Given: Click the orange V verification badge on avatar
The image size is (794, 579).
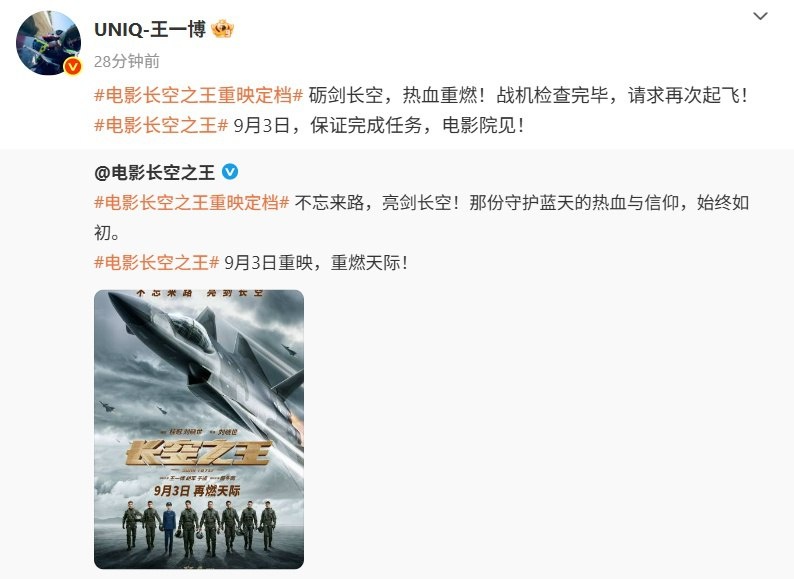Looking at the screenshot, I should [x=73, y=66].
